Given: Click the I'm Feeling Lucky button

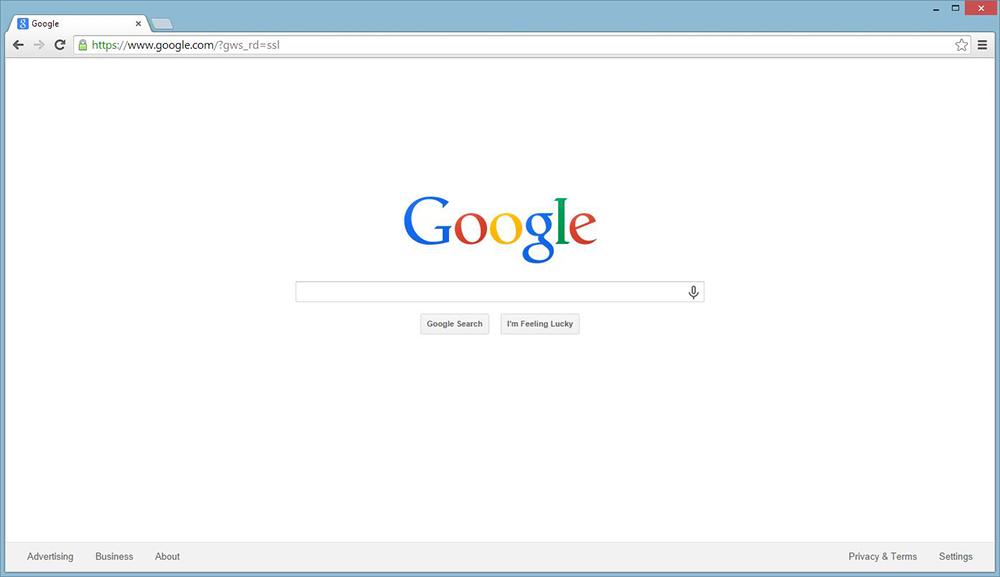Looking at the screenshot, I should tap(539, 323).
